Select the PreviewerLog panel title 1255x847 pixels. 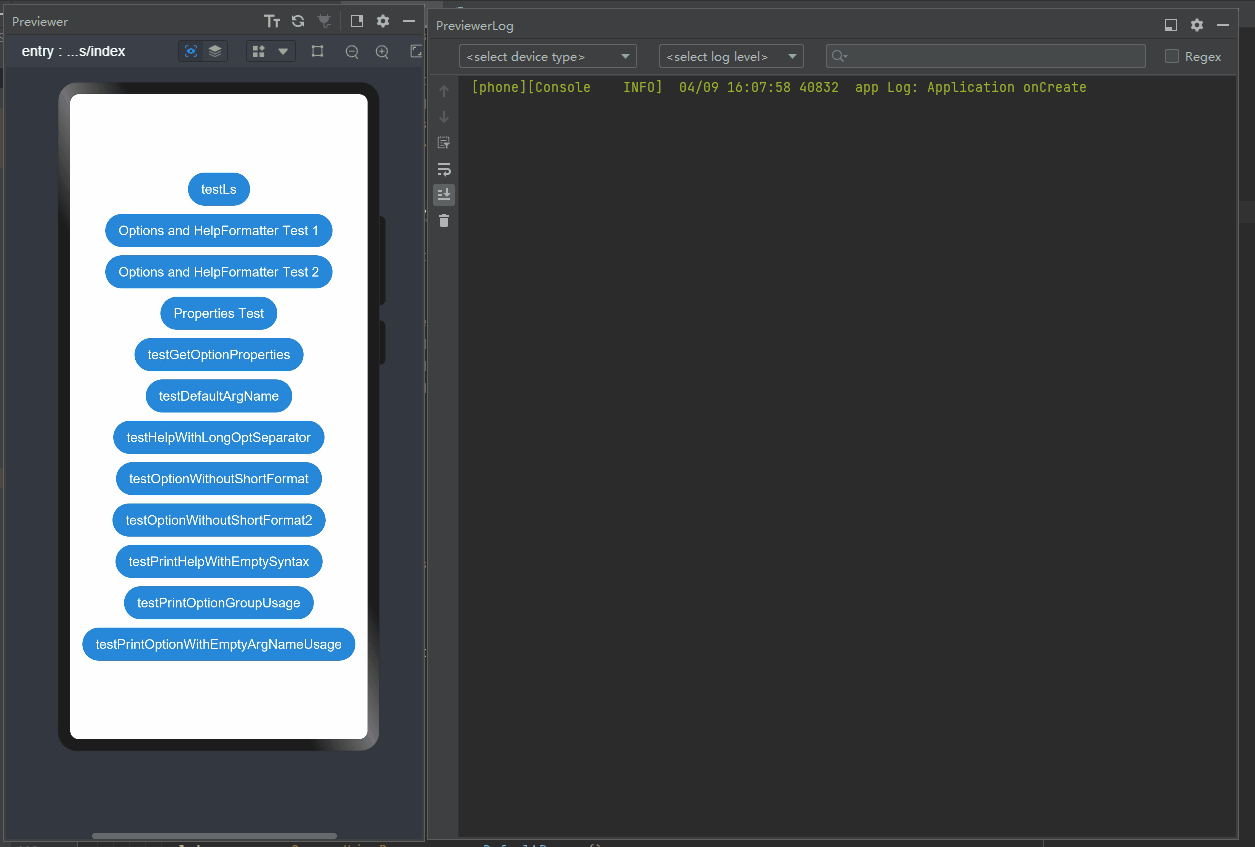[x=475, y=25]
